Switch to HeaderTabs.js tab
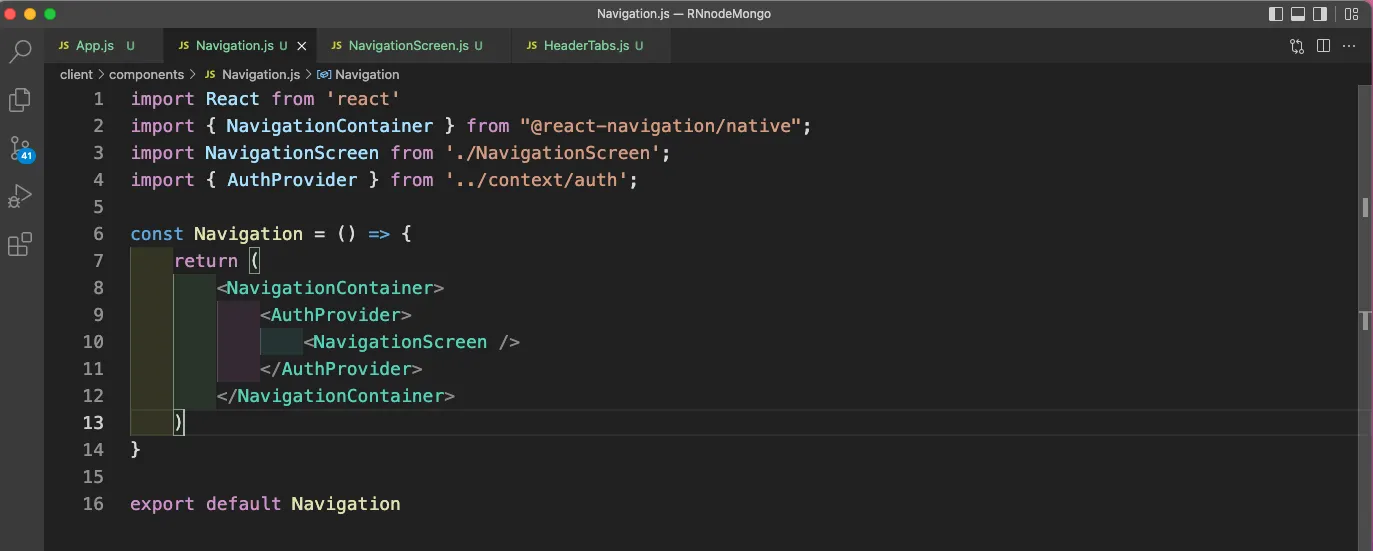 590,46
